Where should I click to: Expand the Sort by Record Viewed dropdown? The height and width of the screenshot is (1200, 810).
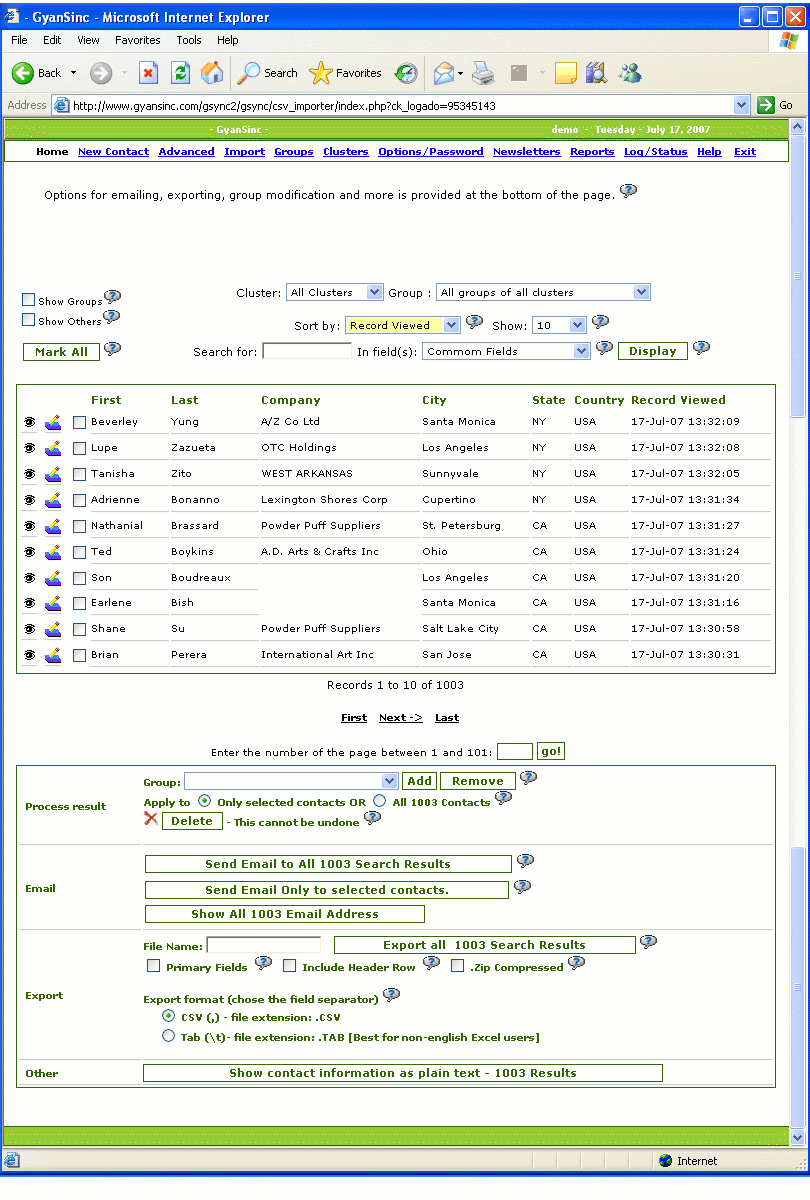pyautogui.click(x=402, y=325)
